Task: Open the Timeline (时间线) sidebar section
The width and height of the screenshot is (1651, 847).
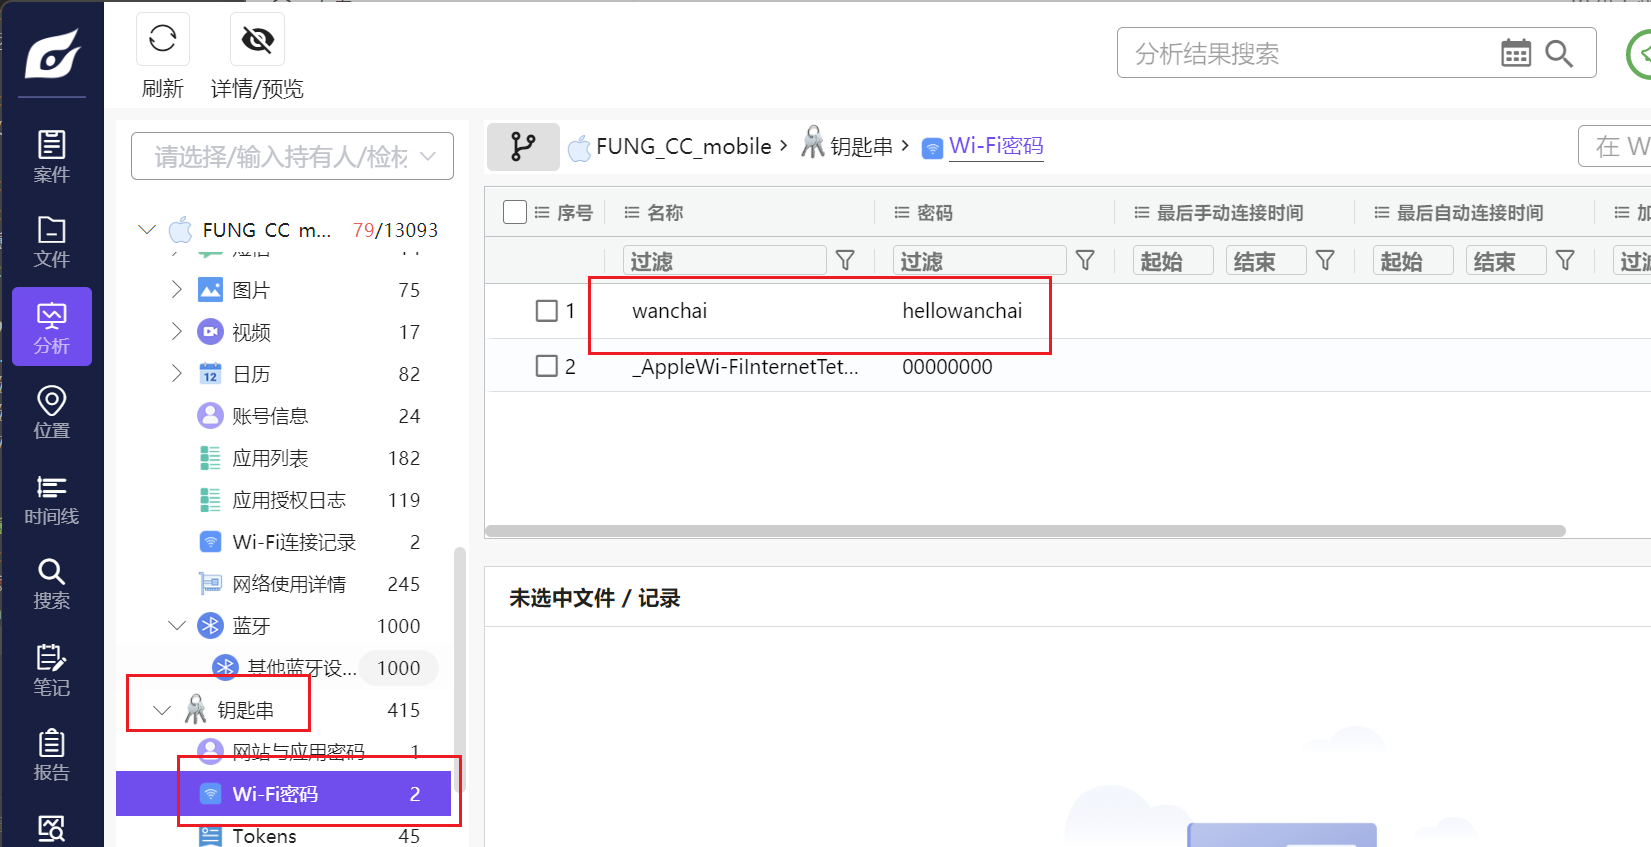Action: pos(51,499)
